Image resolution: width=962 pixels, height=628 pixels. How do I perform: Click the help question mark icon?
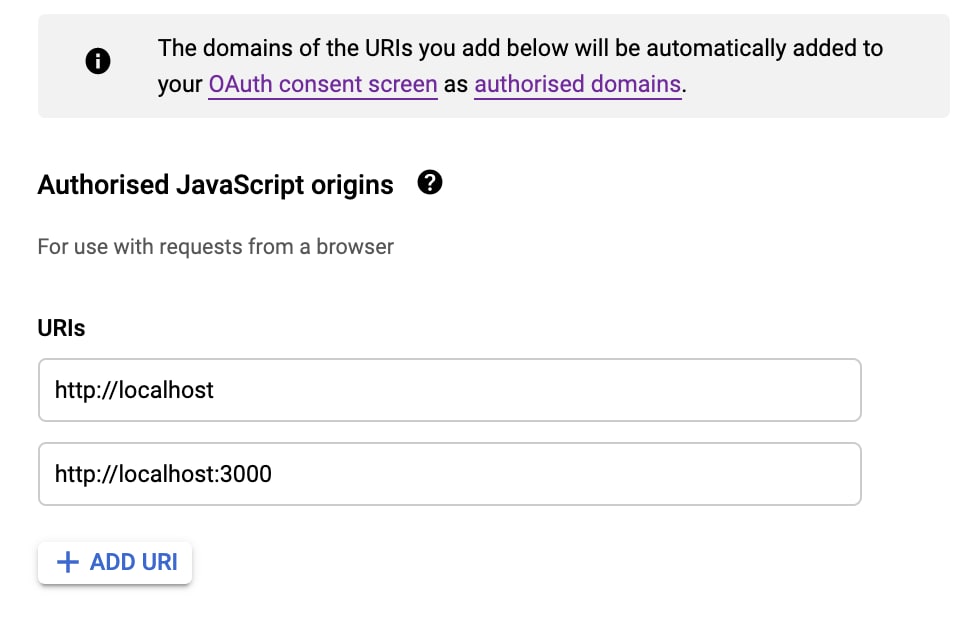point(430,183)
